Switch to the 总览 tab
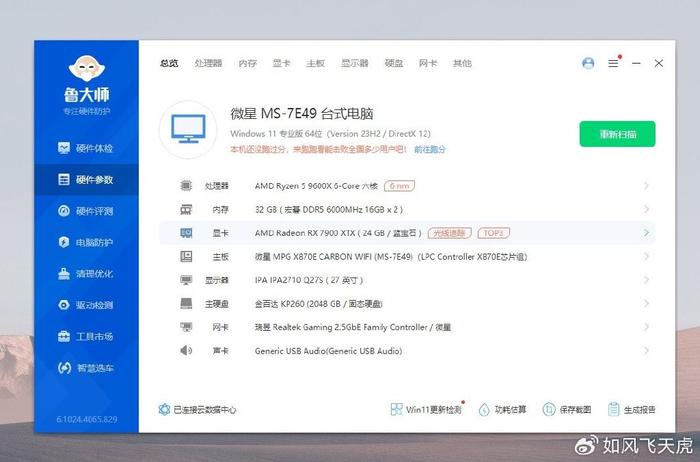The height and width of the screenshot is (462, 700). (x=169, y=63)
